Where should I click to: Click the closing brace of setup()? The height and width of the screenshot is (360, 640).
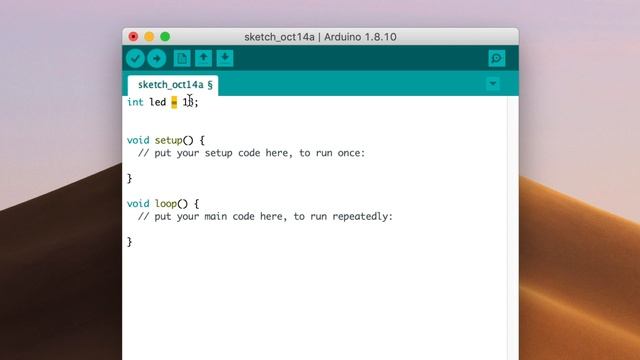[x=129, y=178]
